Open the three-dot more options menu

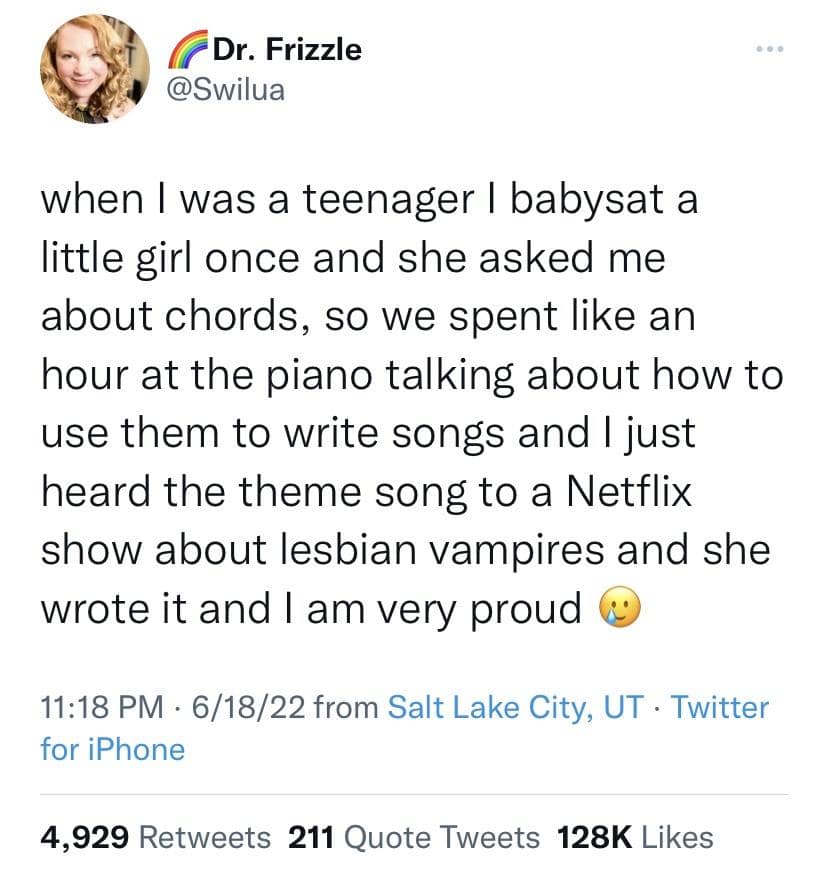click(766, 47)
